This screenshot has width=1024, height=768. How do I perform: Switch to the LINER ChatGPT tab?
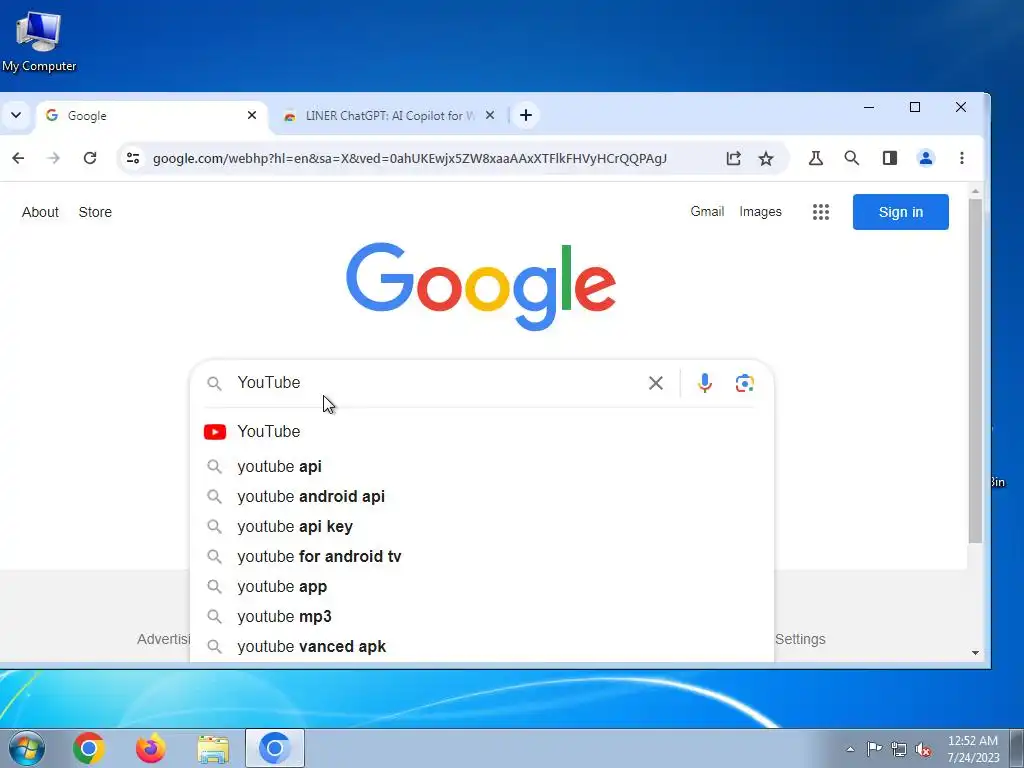point(390,116)
